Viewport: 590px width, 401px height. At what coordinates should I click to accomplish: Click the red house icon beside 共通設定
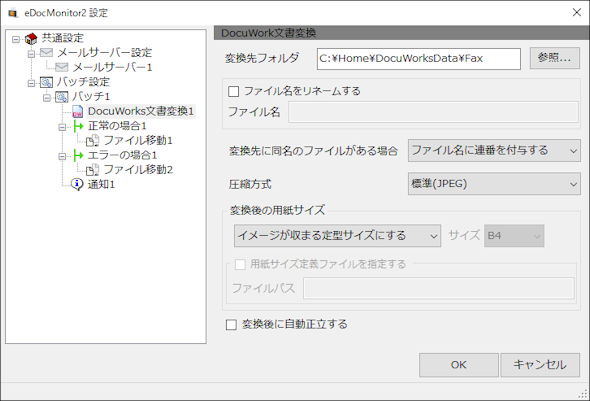coord(31,38)
